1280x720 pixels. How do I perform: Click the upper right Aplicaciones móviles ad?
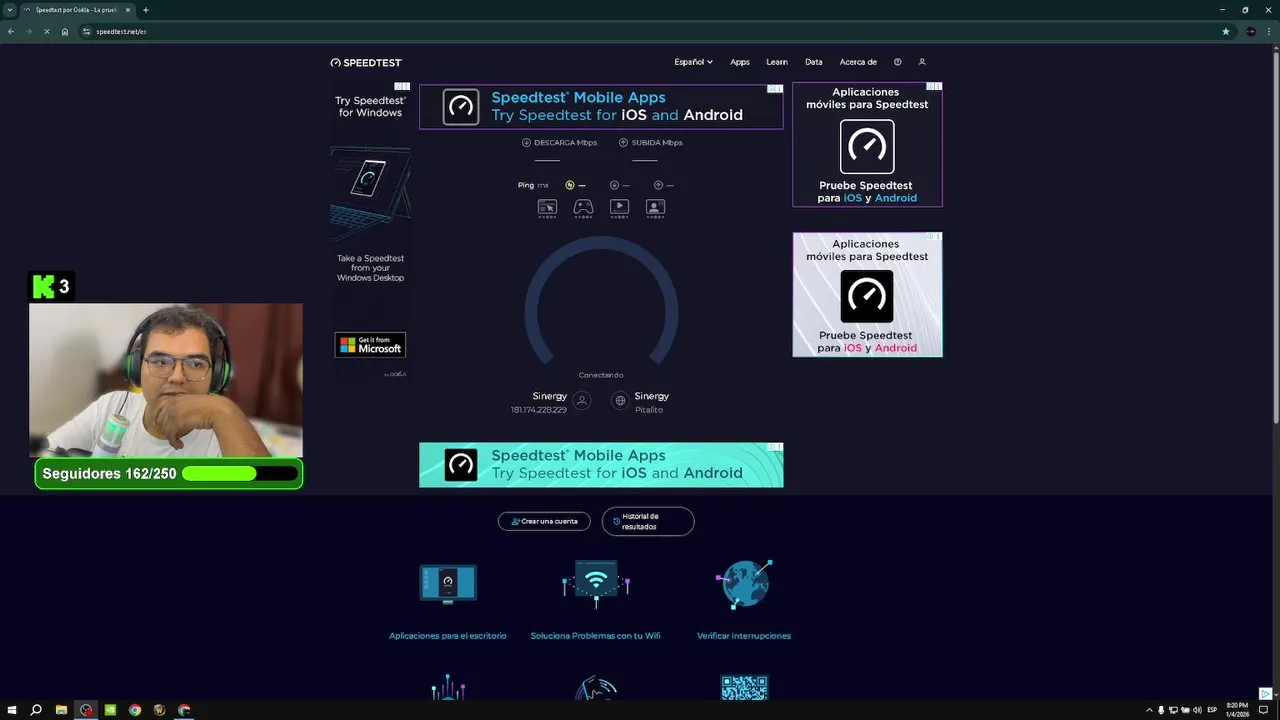pyautogui.click(x=867, y=144)
